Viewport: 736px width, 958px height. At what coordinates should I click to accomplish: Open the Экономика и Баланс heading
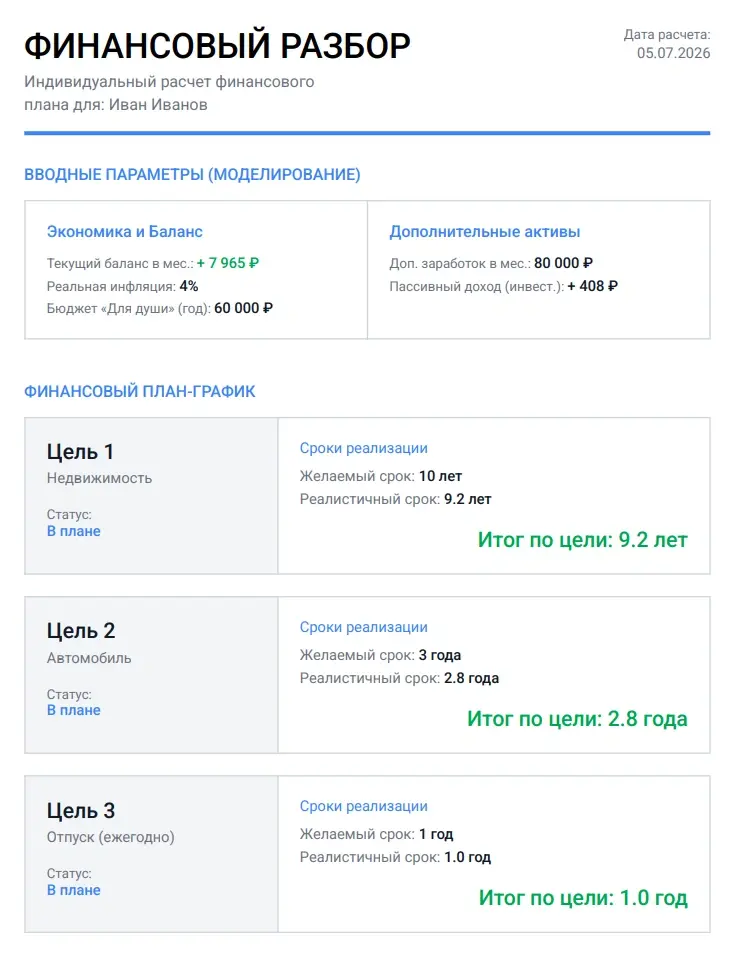click(125, 232)
